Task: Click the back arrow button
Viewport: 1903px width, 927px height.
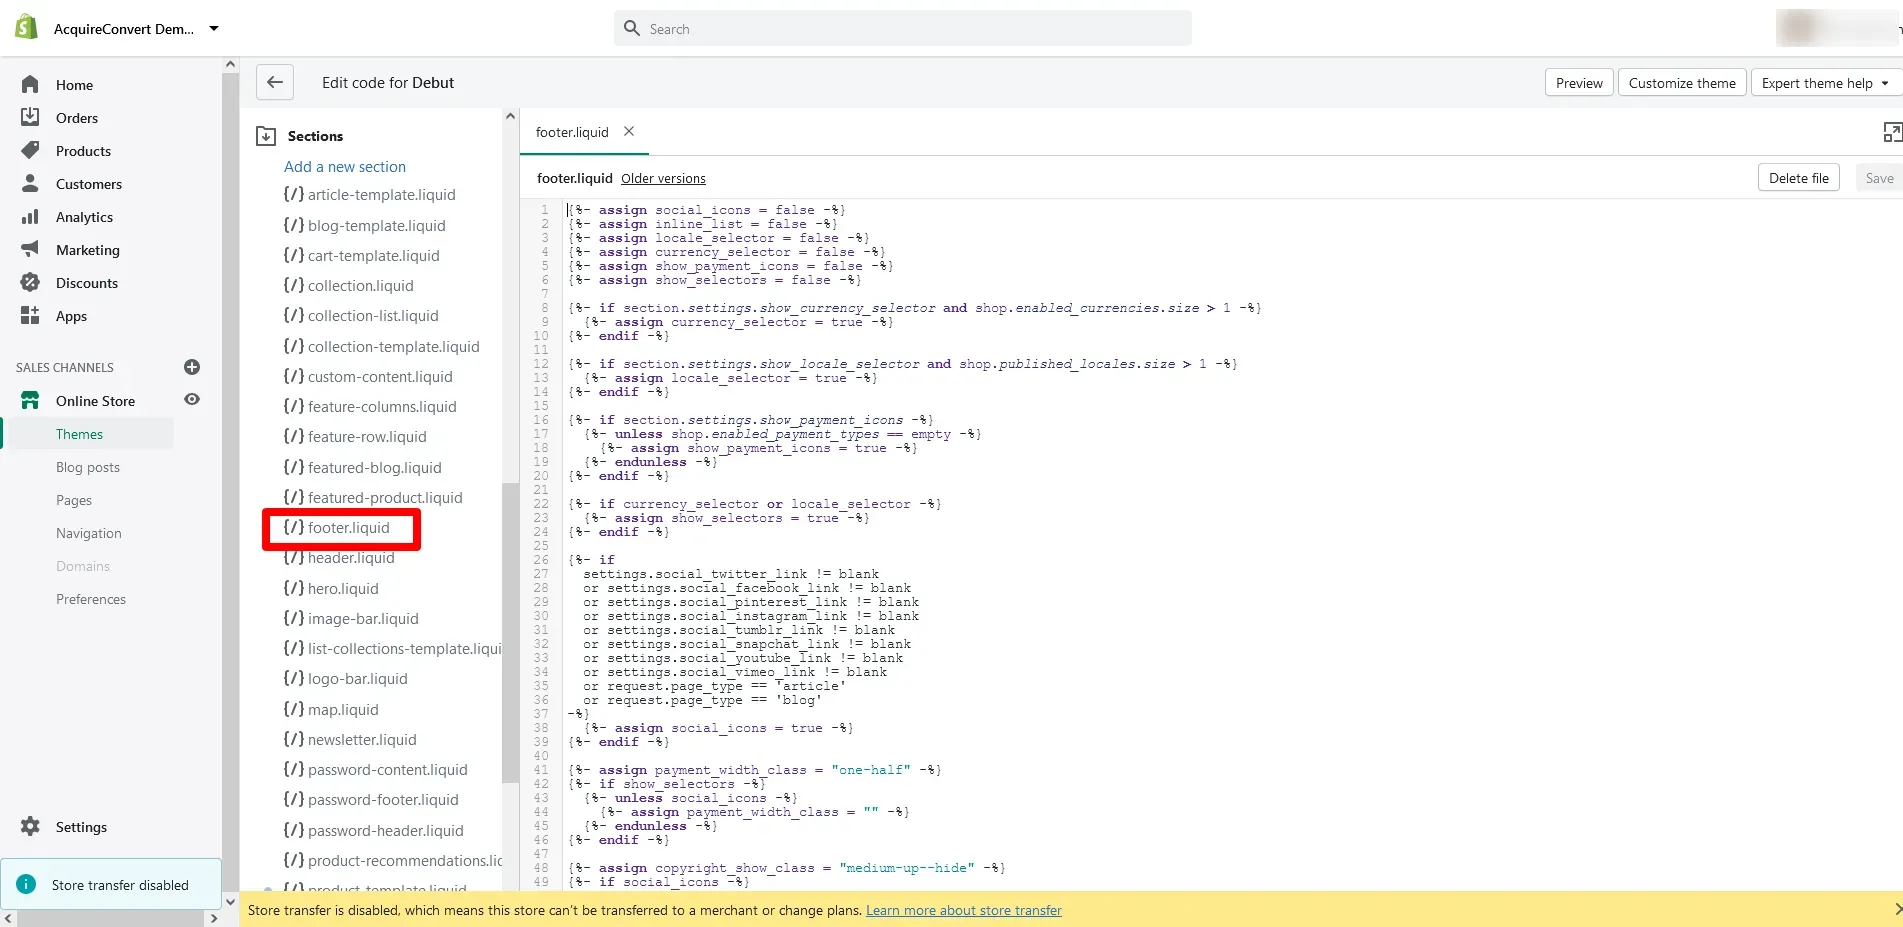Action: click(275, 82)
